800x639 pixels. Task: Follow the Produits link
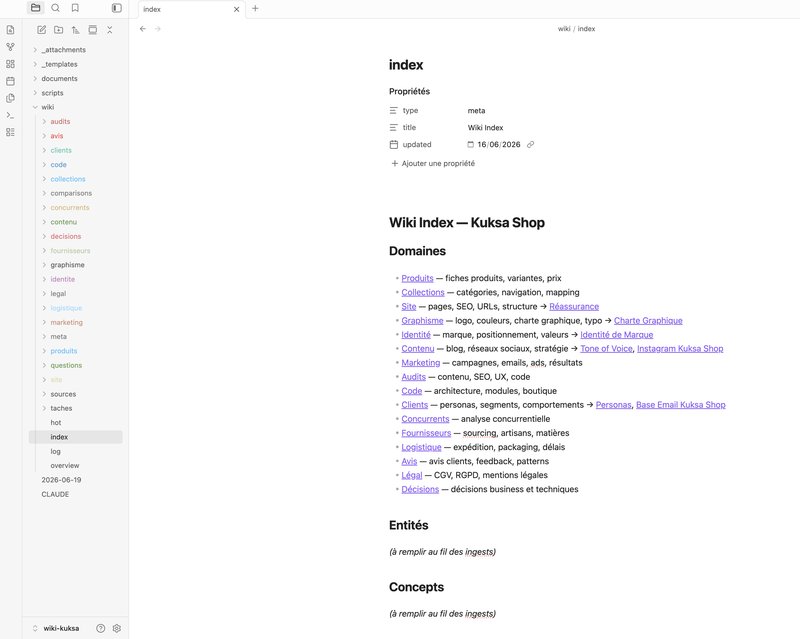[x=417, y=278]
